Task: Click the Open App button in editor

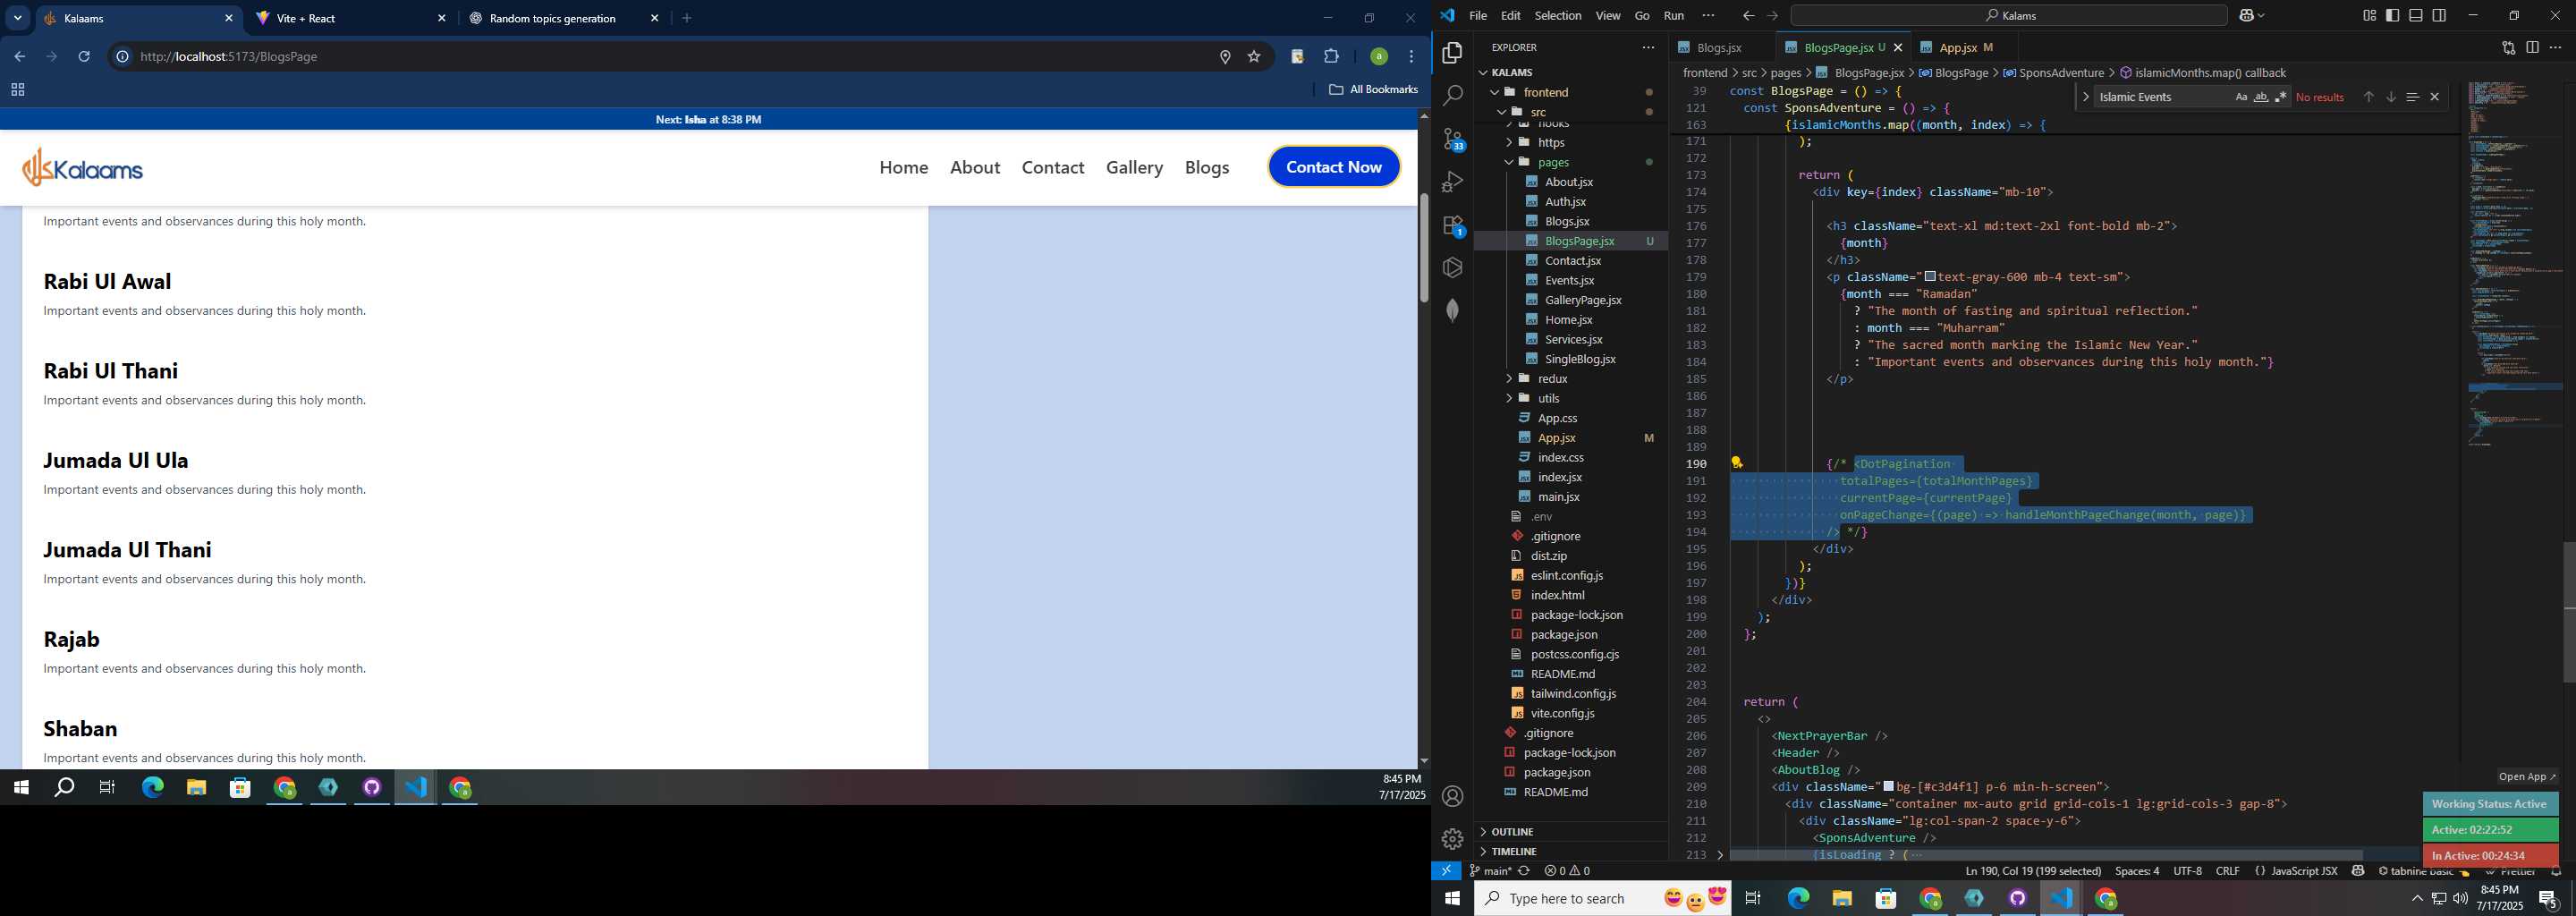Action: point(2526,776)
